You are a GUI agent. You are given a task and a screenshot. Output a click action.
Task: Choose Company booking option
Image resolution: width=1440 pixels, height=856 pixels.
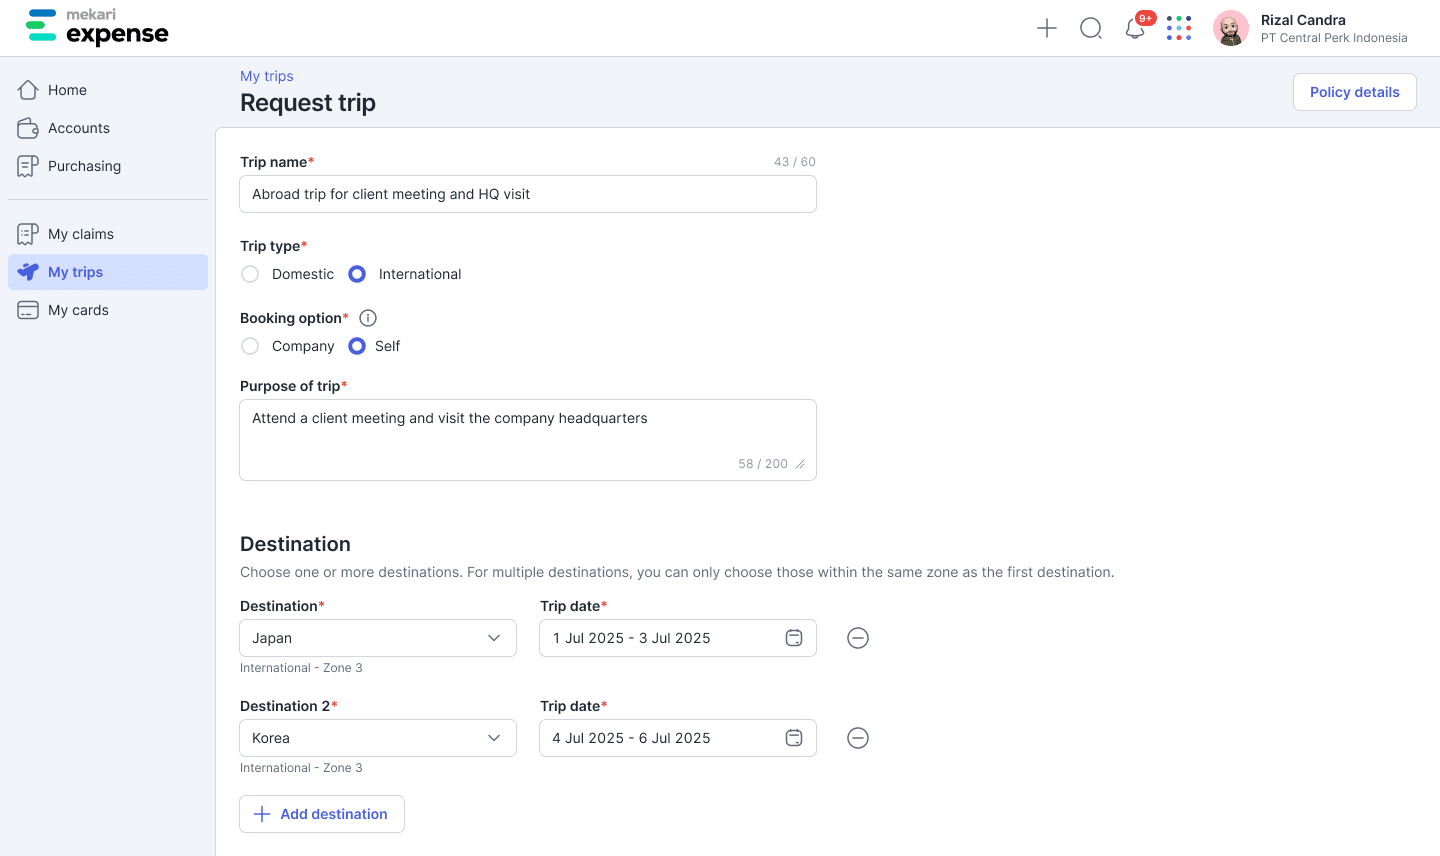coord(251,346)
